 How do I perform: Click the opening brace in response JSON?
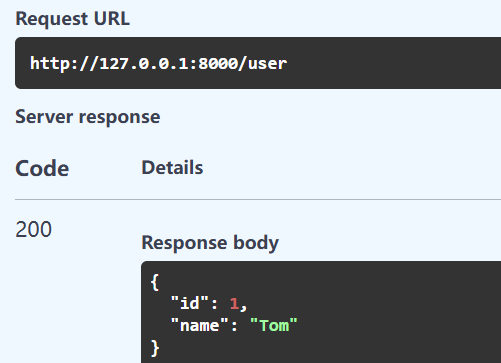point(155,282)
